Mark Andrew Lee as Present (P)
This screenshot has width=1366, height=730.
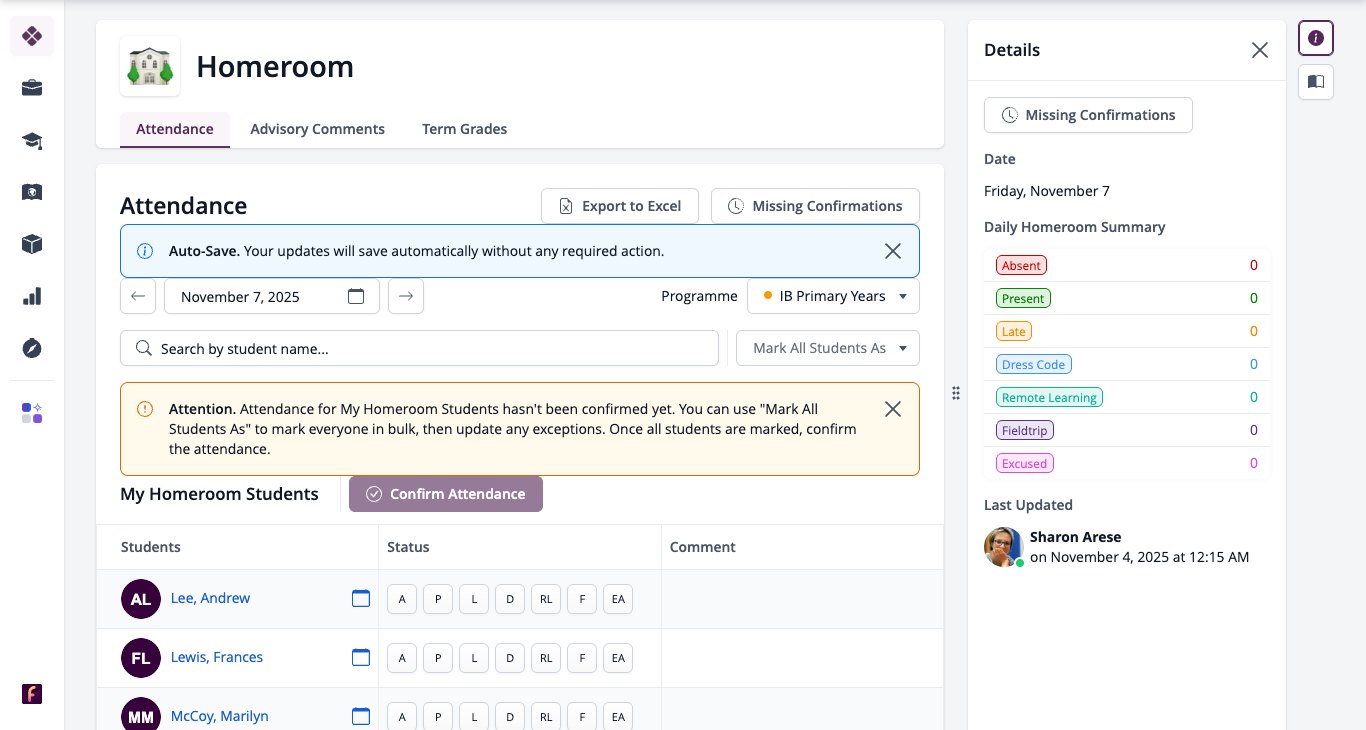(x=437, y=599)
